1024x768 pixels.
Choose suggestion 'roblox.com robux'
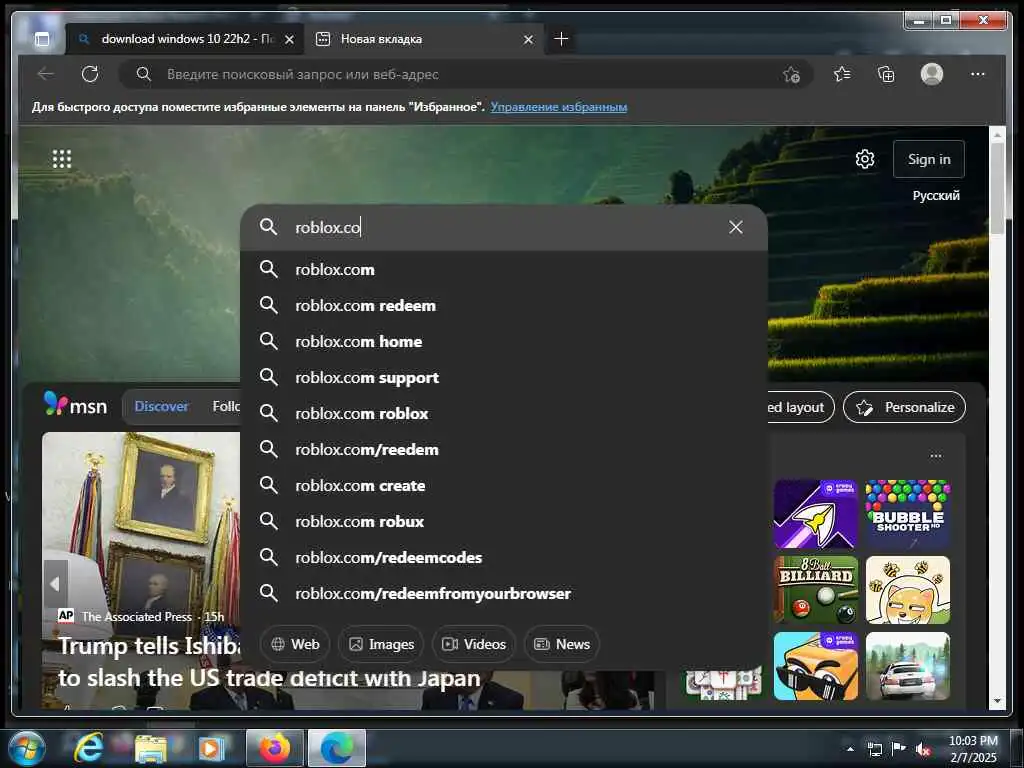504,521
